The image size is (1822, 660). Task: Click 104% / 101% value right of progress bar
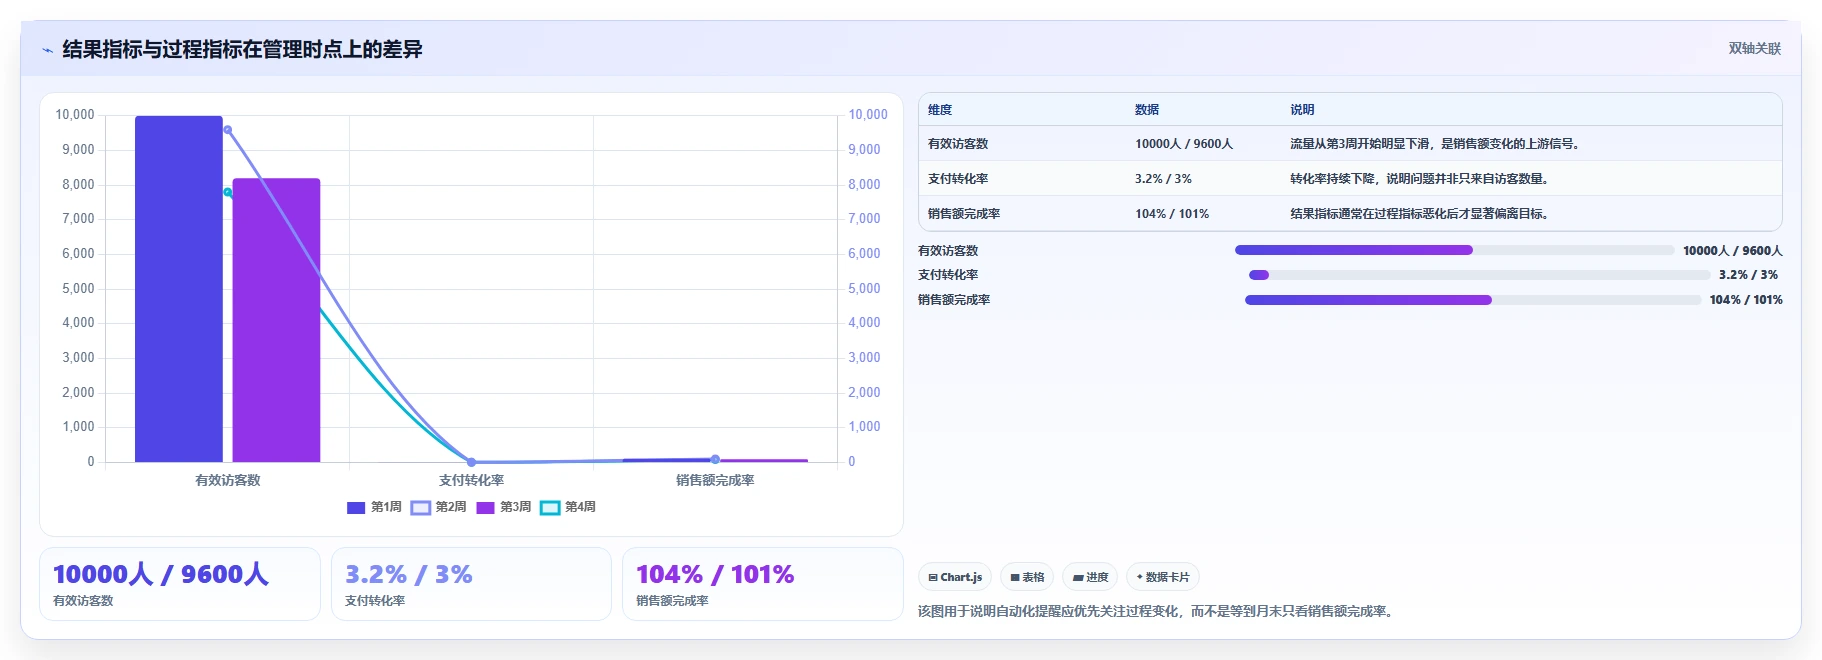pos(1746,300)
